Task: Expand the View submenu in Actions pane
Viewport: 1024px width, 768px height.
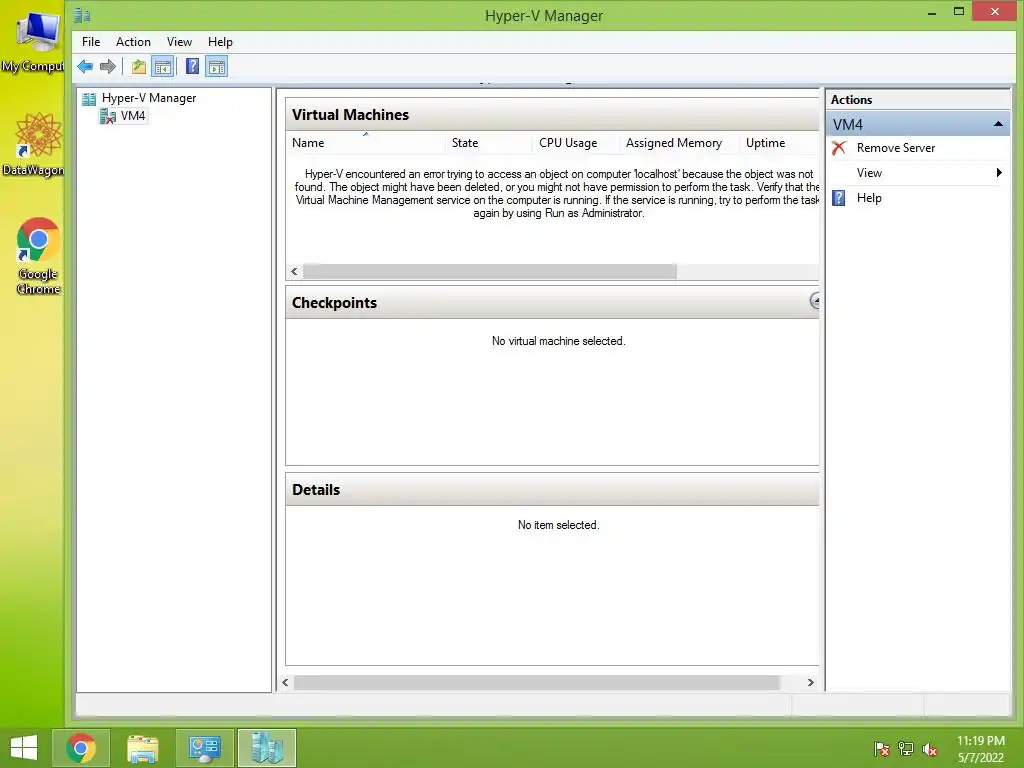Action: pos(918,173)
